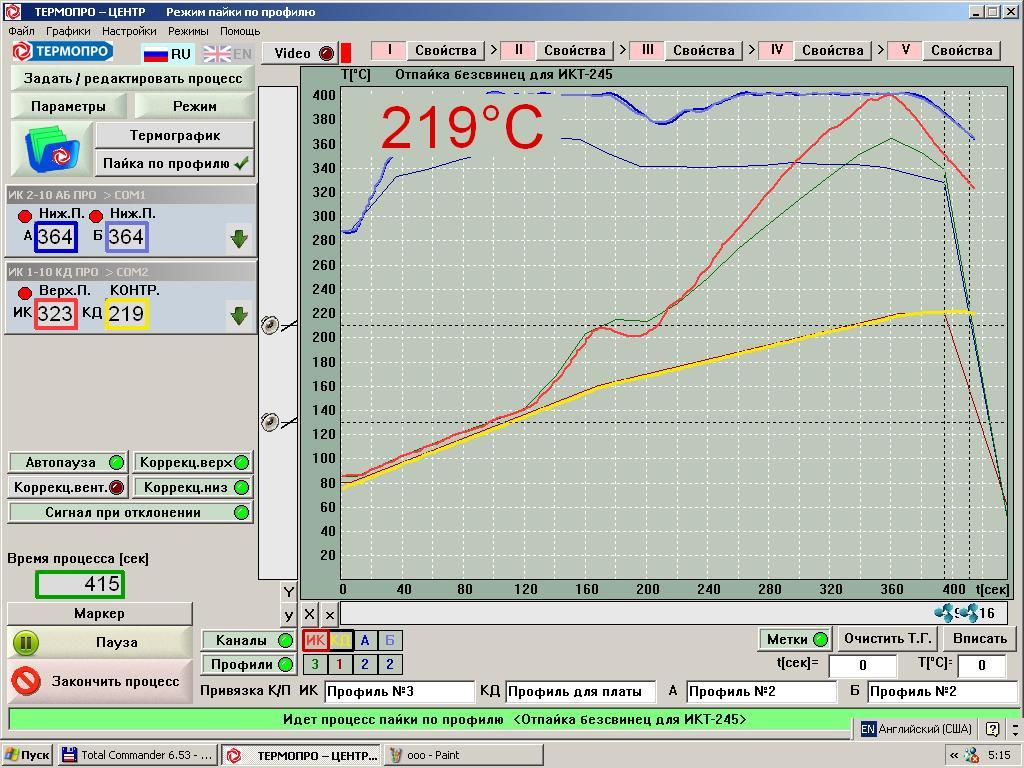Switch language to English flag EN
This screenshot has width=1024, height=768.
(x=227, y=54)
